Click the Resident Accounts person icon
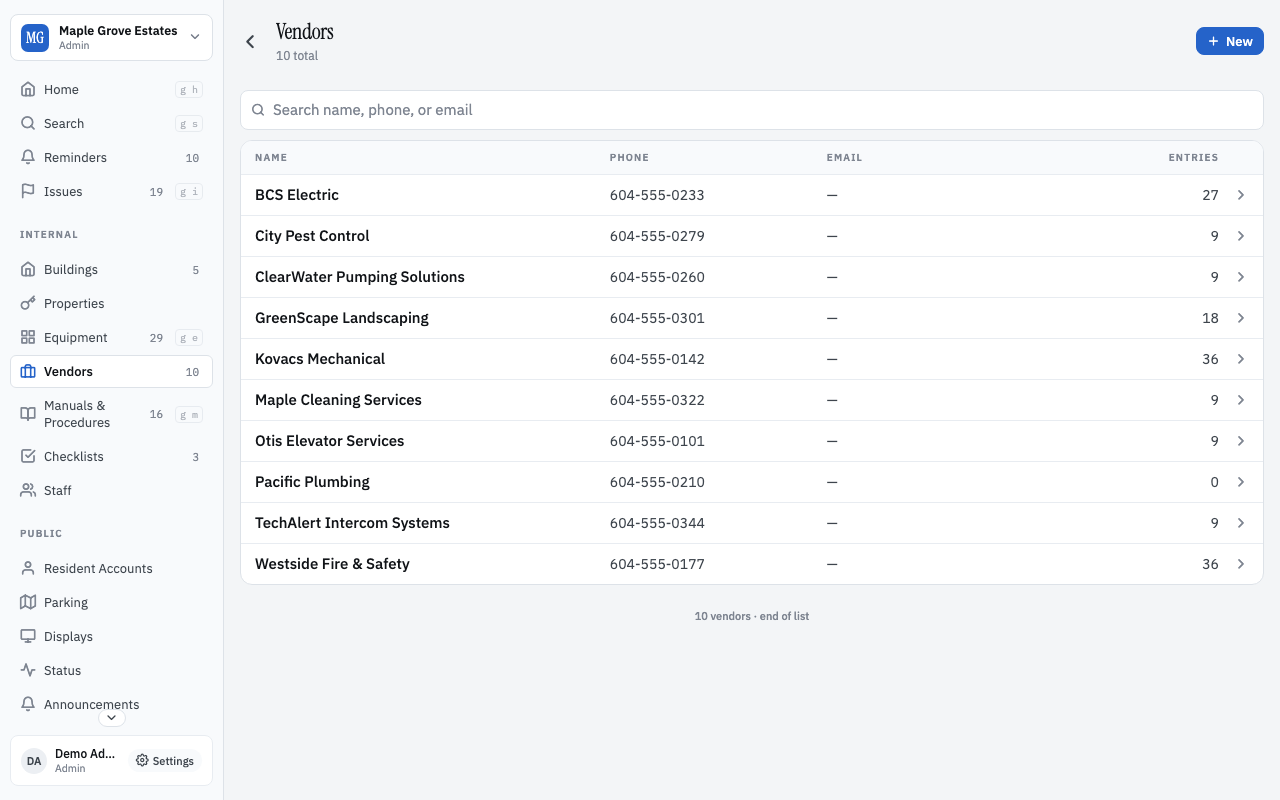The width and height of the screenshot is (1280, 800). [x=28, y=568]
